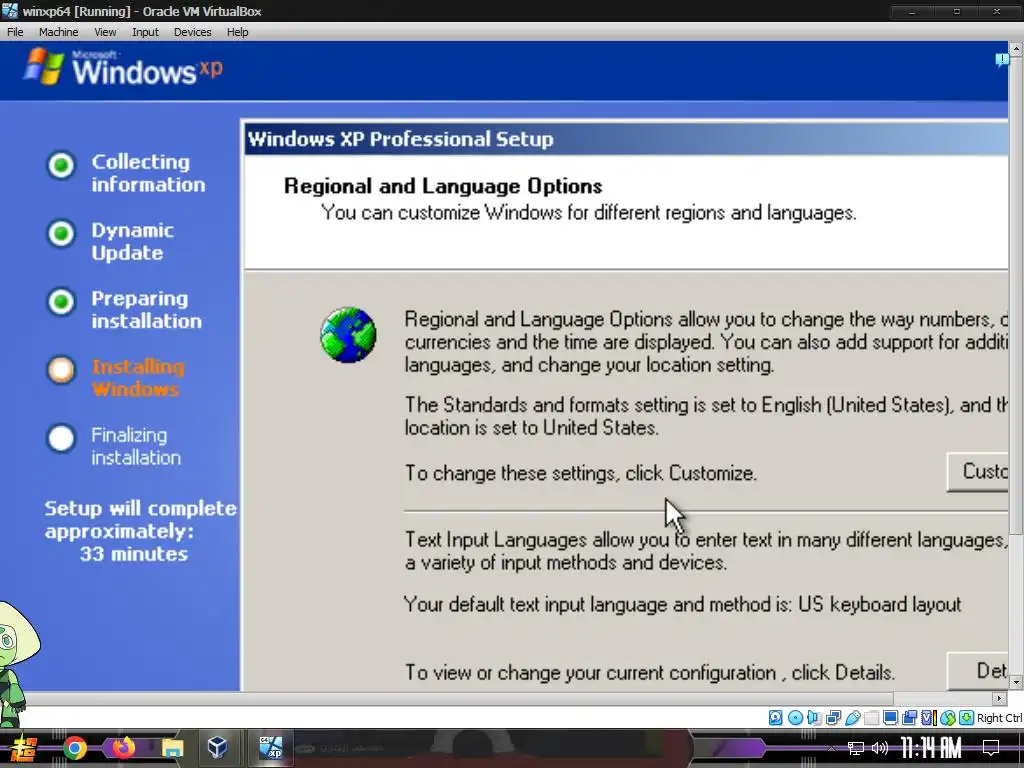Open the host Action Center notifications icon

click(x=991, y=748)
